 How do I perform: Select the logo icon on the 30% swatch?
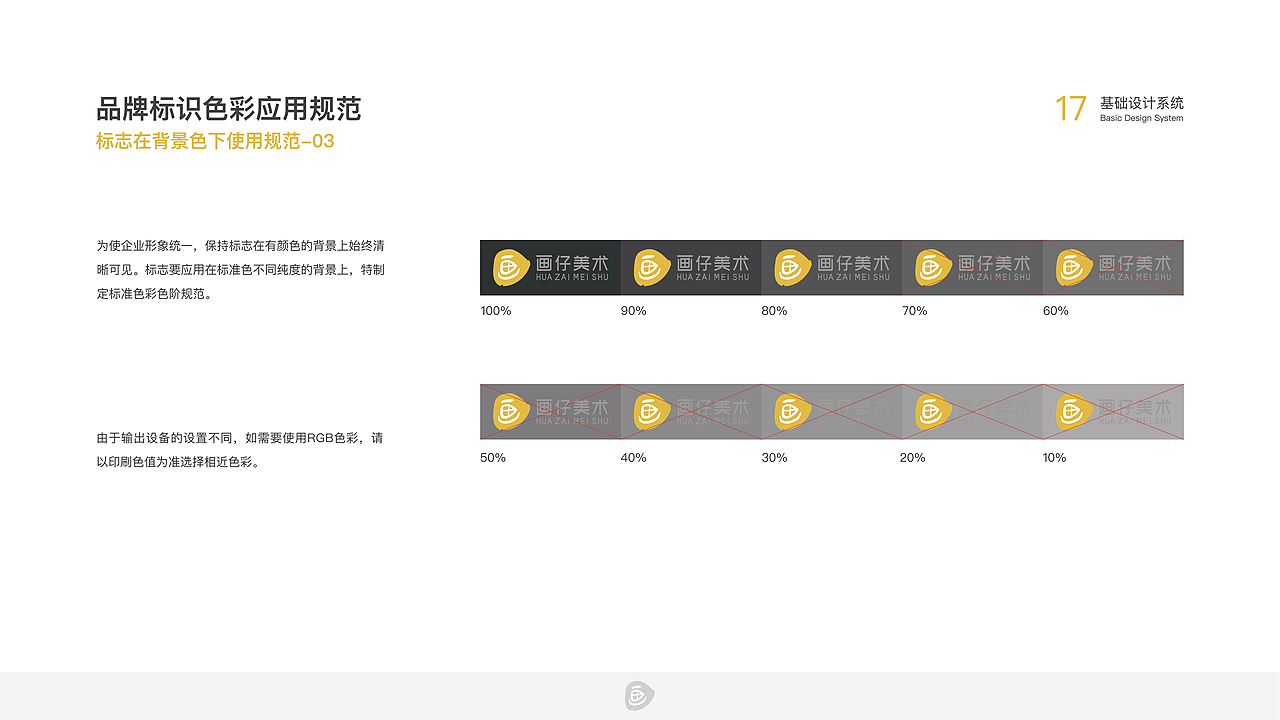coord(792,411)
